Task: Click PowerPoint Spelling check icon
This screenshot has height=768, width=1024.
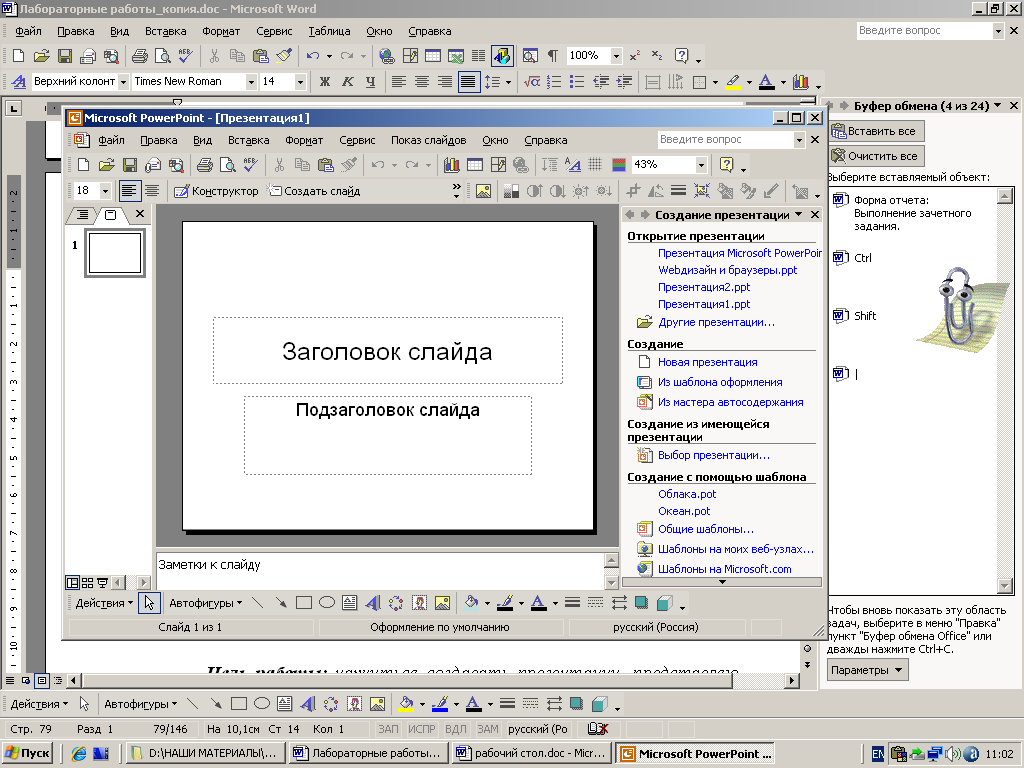Action: (x=250, y=165)
